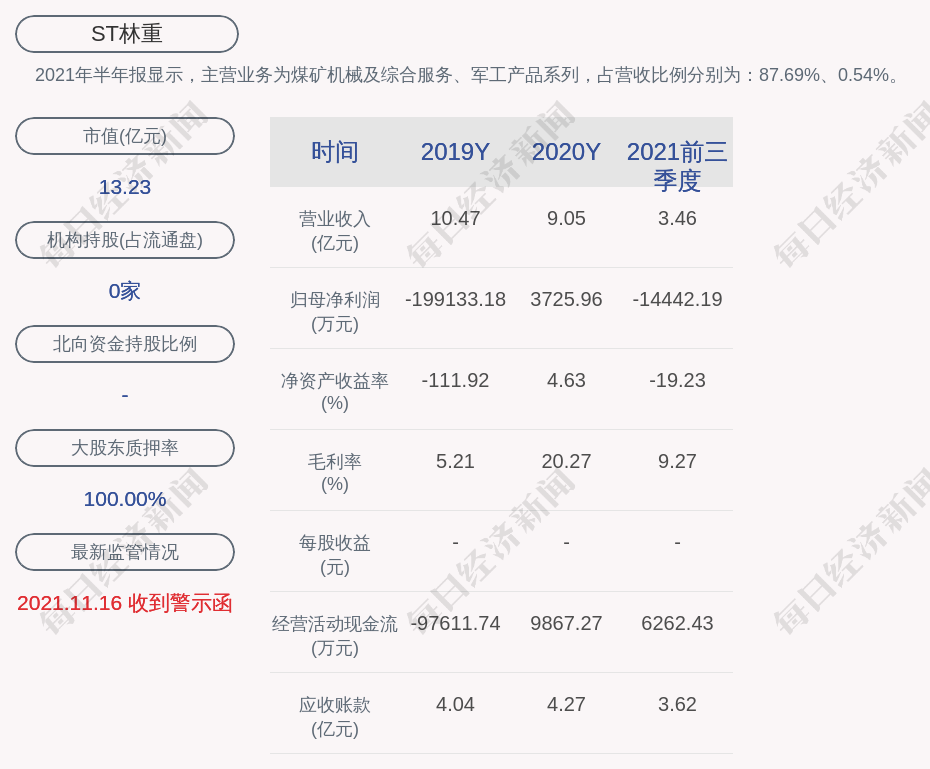This screenshot has width=930, height=769.
Task: Click revenue value 9.05
Action: [566, 218]
